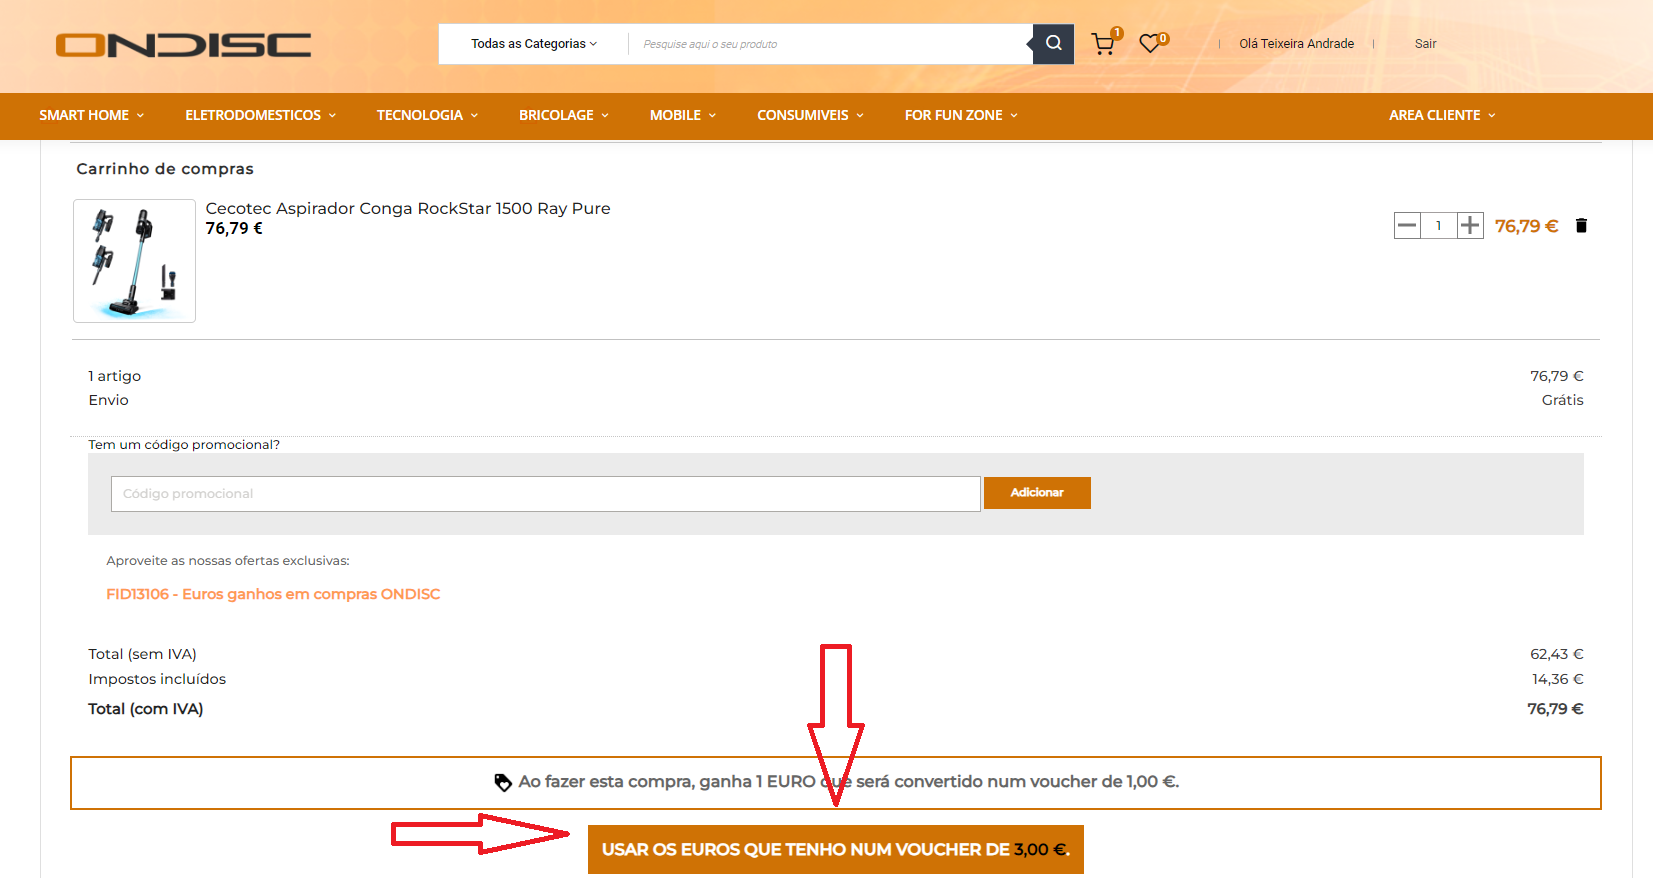Click the Adicionar promo code button
Image resolution: width=1653 pixels, height=878 pixels.
[x=1037, y=493]
